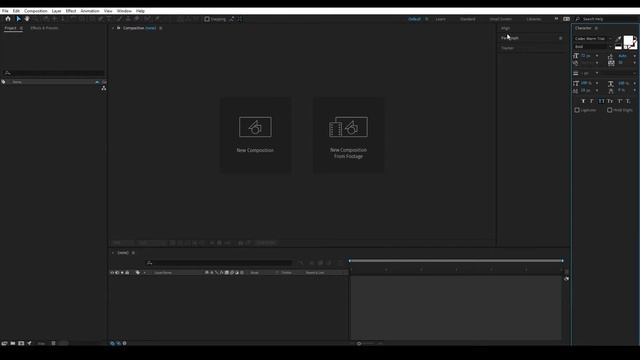Open the font size dropdown arrow

[597, 56]
